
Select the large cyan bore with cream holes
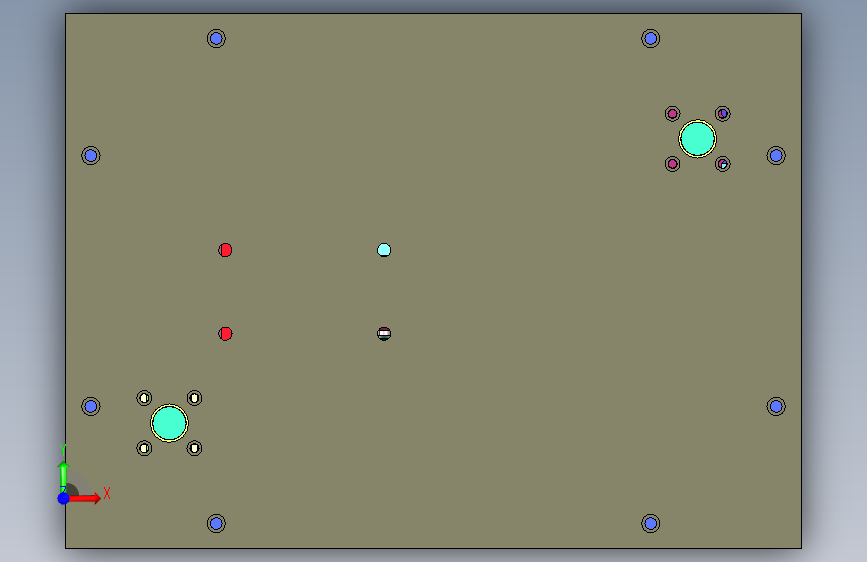169,423
